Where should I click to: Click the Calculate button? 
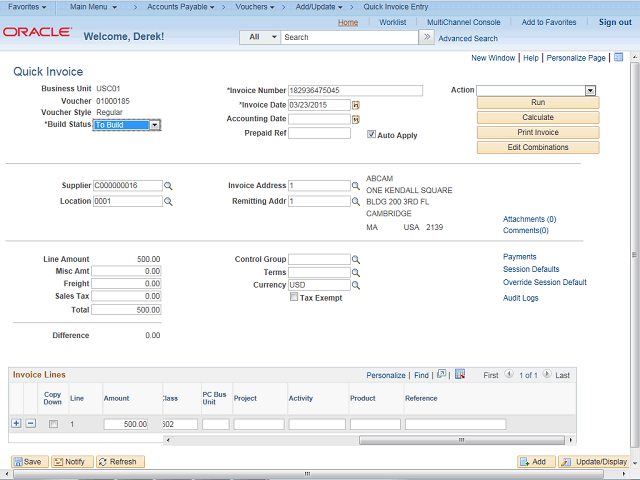538,117
